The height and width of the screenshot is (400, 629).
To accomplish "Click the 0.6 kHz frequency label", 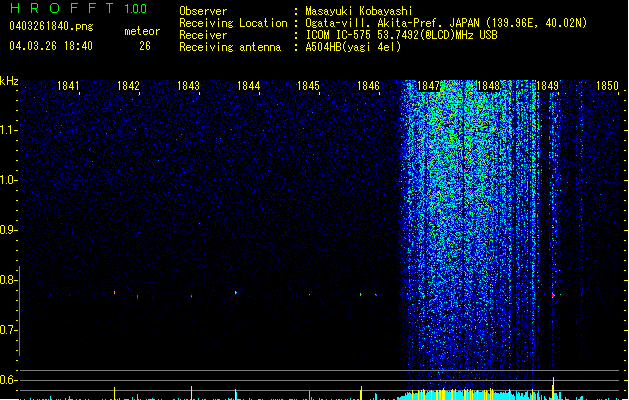I will tap(9, 380).
